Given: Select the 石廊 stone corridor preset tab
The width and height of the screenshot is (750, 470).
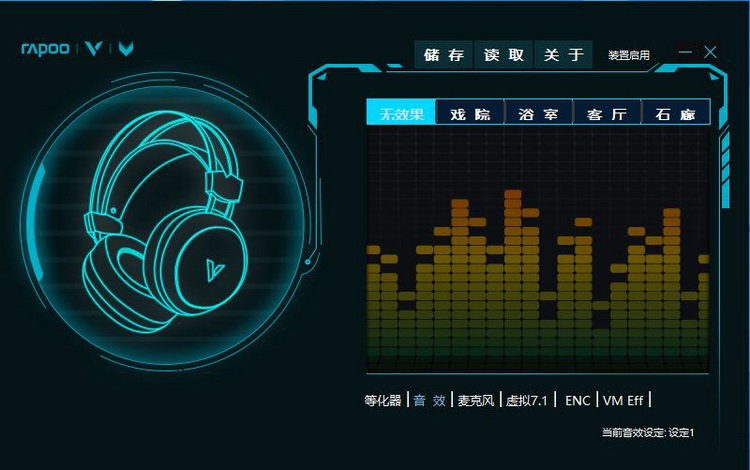Looking at the screenshot, I should tap(675, 113).
